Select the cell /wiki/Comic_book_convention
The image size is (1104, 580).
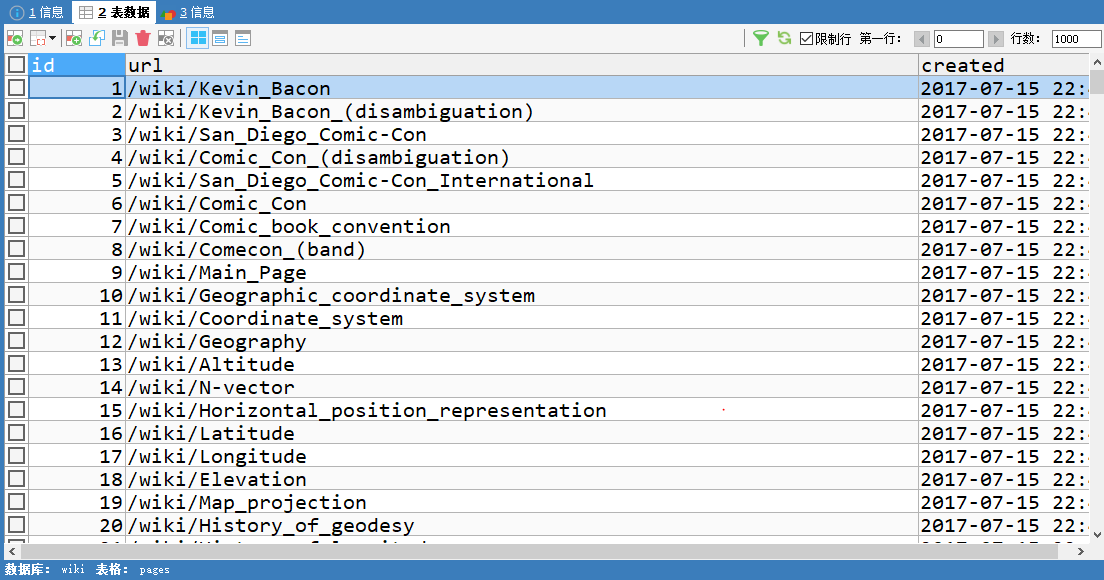tap(522, 226)
